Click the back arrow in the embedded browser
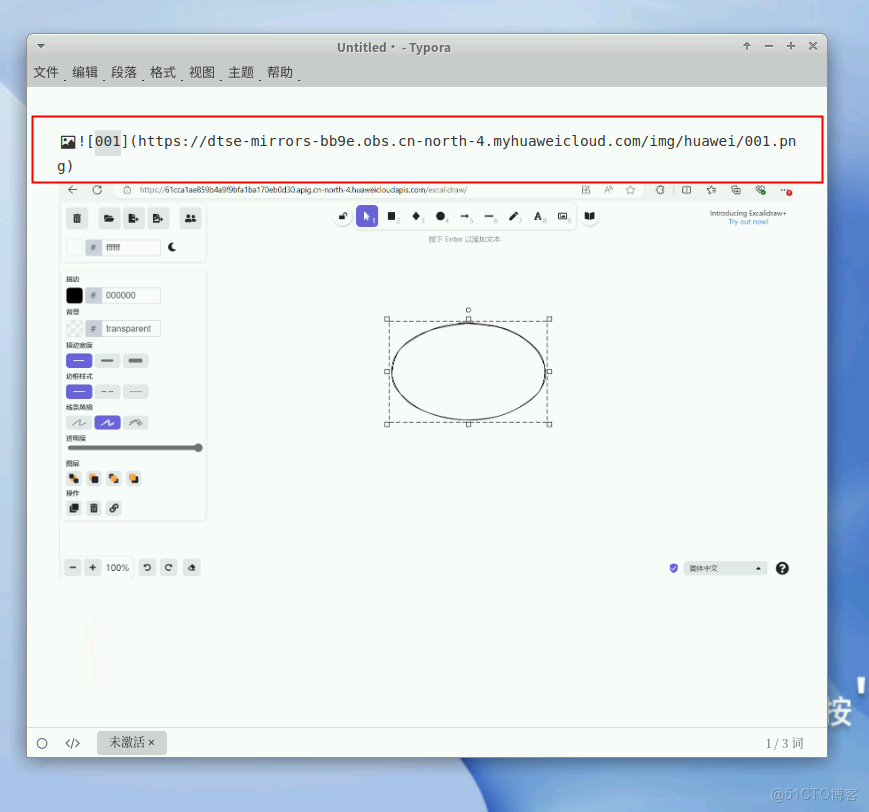869x812 pixels. [73, 190]
